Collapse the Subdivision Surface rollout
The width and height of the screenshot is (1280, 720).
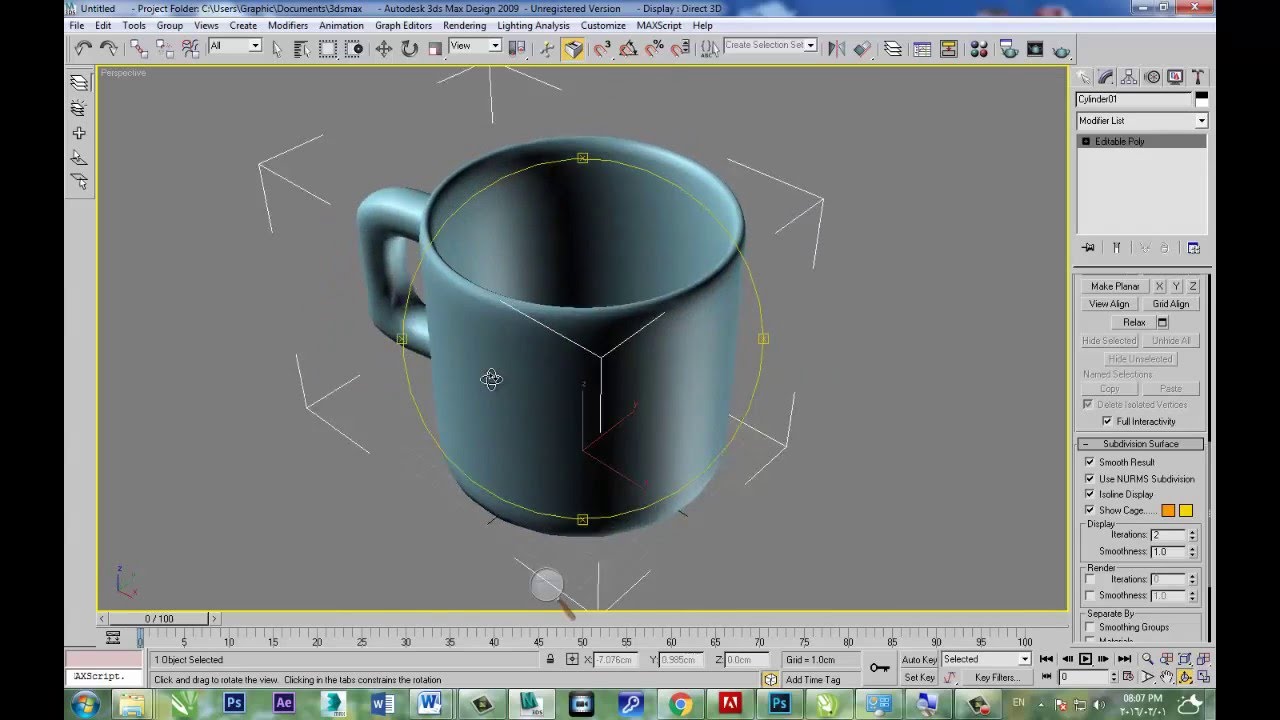point(1141,444)
